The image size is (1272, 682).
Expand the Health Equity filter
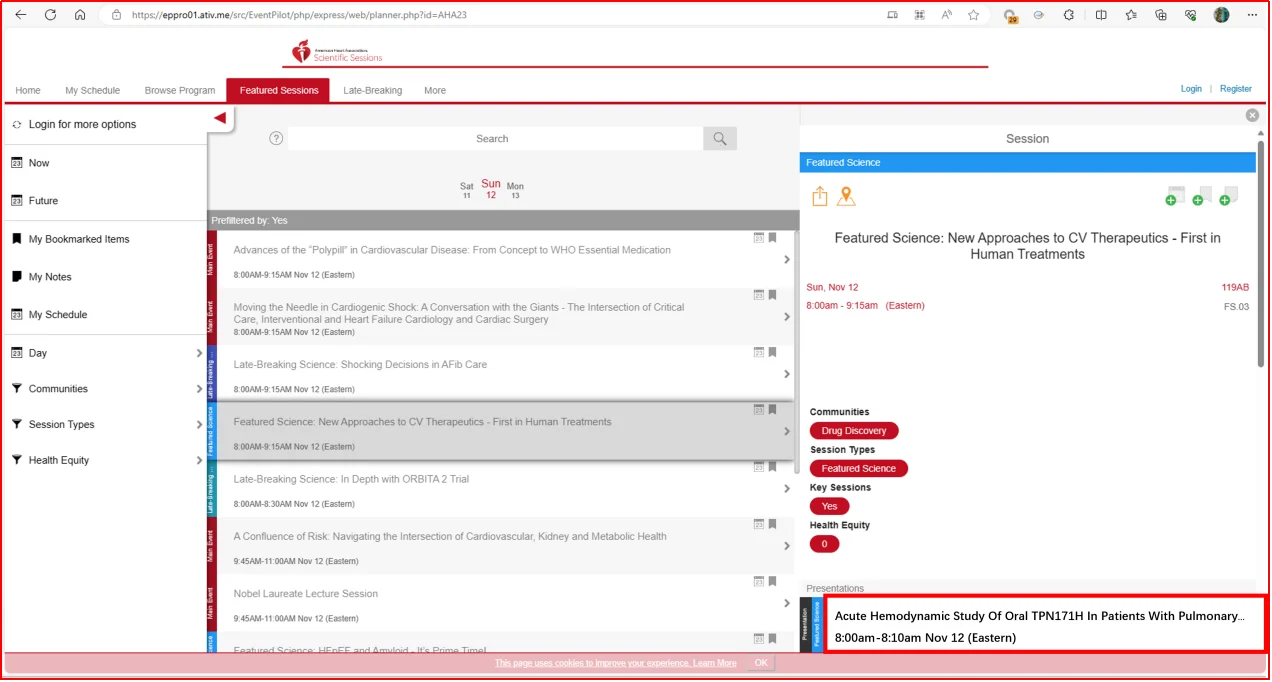(199, 461)
